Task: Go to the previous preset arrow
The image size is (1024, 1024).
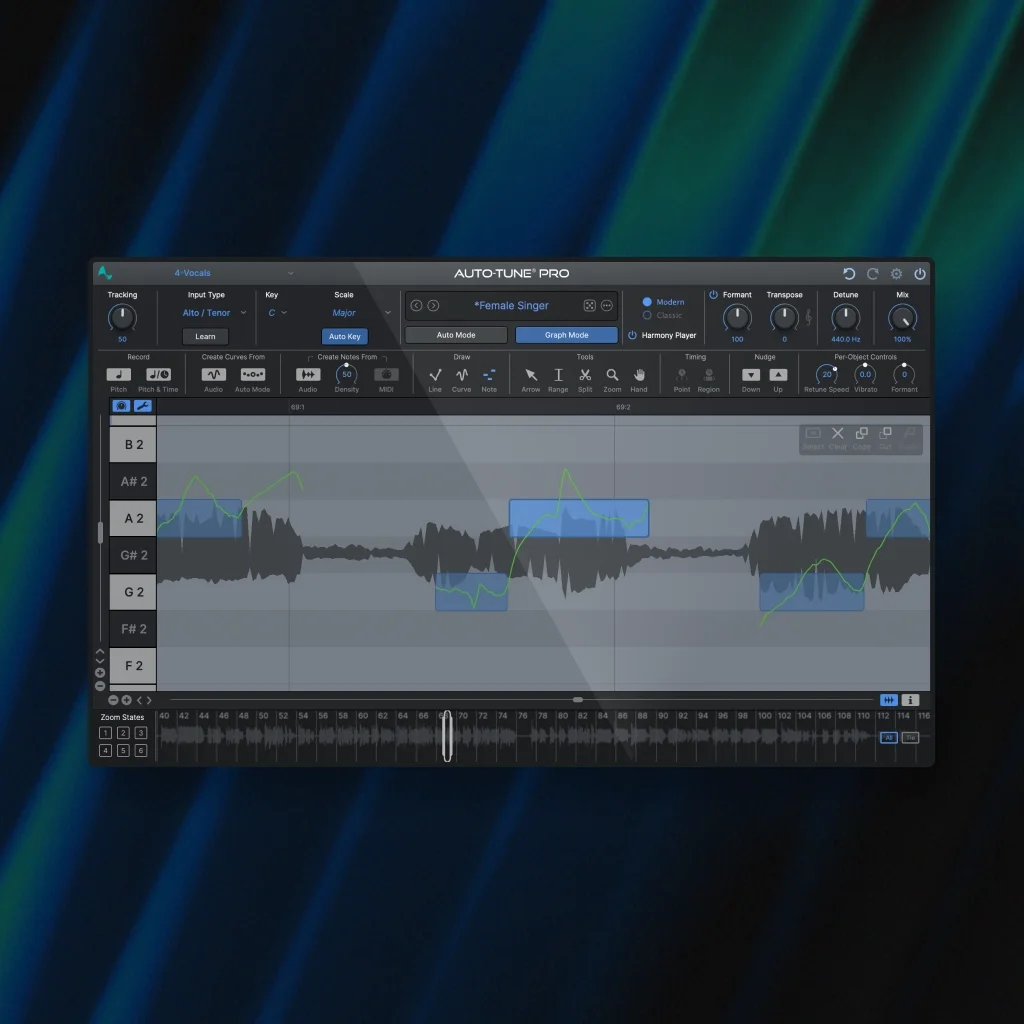Action: click(x=416, y=306)
